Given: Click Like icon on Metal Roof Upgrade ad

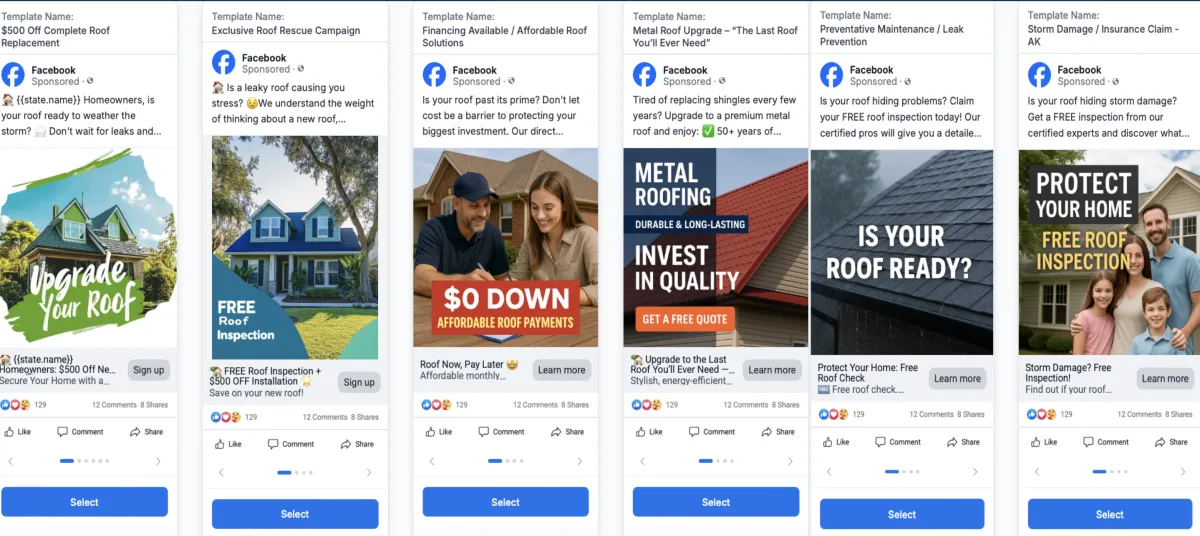Looking at the screenshot, I should coord(640,432).
